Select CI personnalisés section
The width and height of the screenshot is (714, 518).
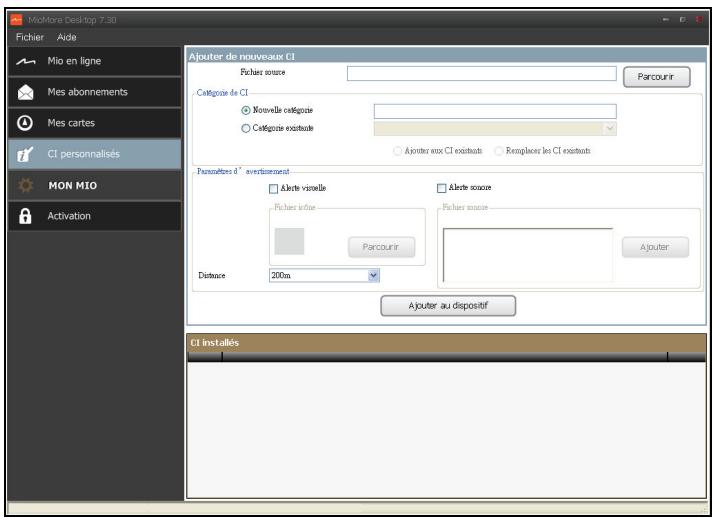[x=95, y=154]
